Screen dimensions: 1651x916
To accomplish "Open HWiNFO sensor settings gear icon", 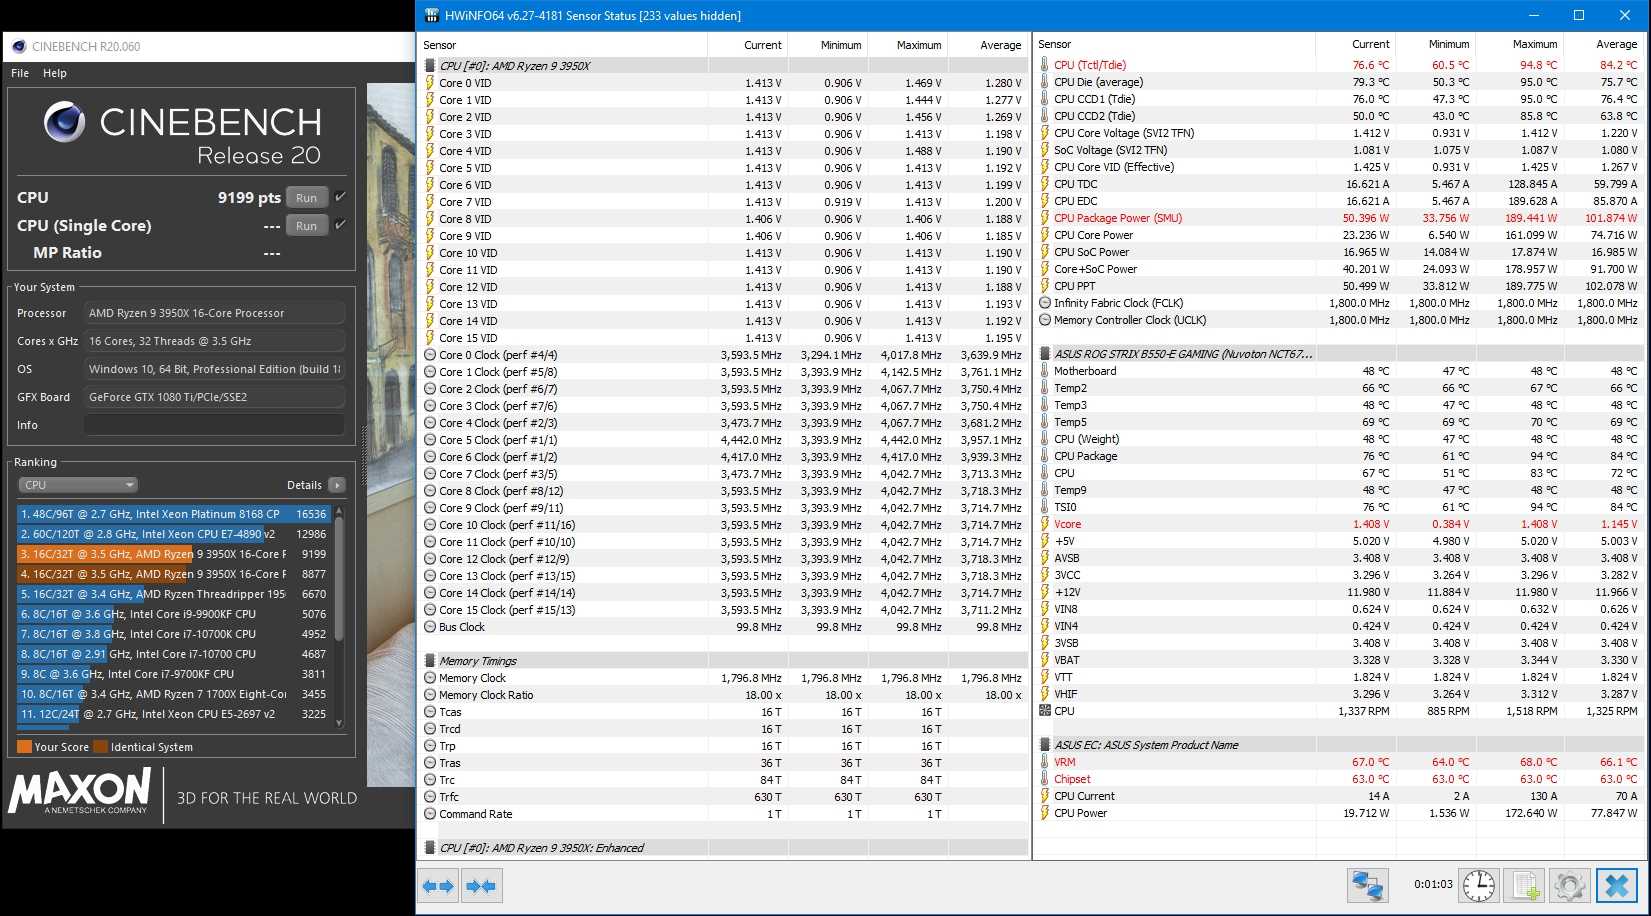I will pyautogui.click(x=1569, y=886).
